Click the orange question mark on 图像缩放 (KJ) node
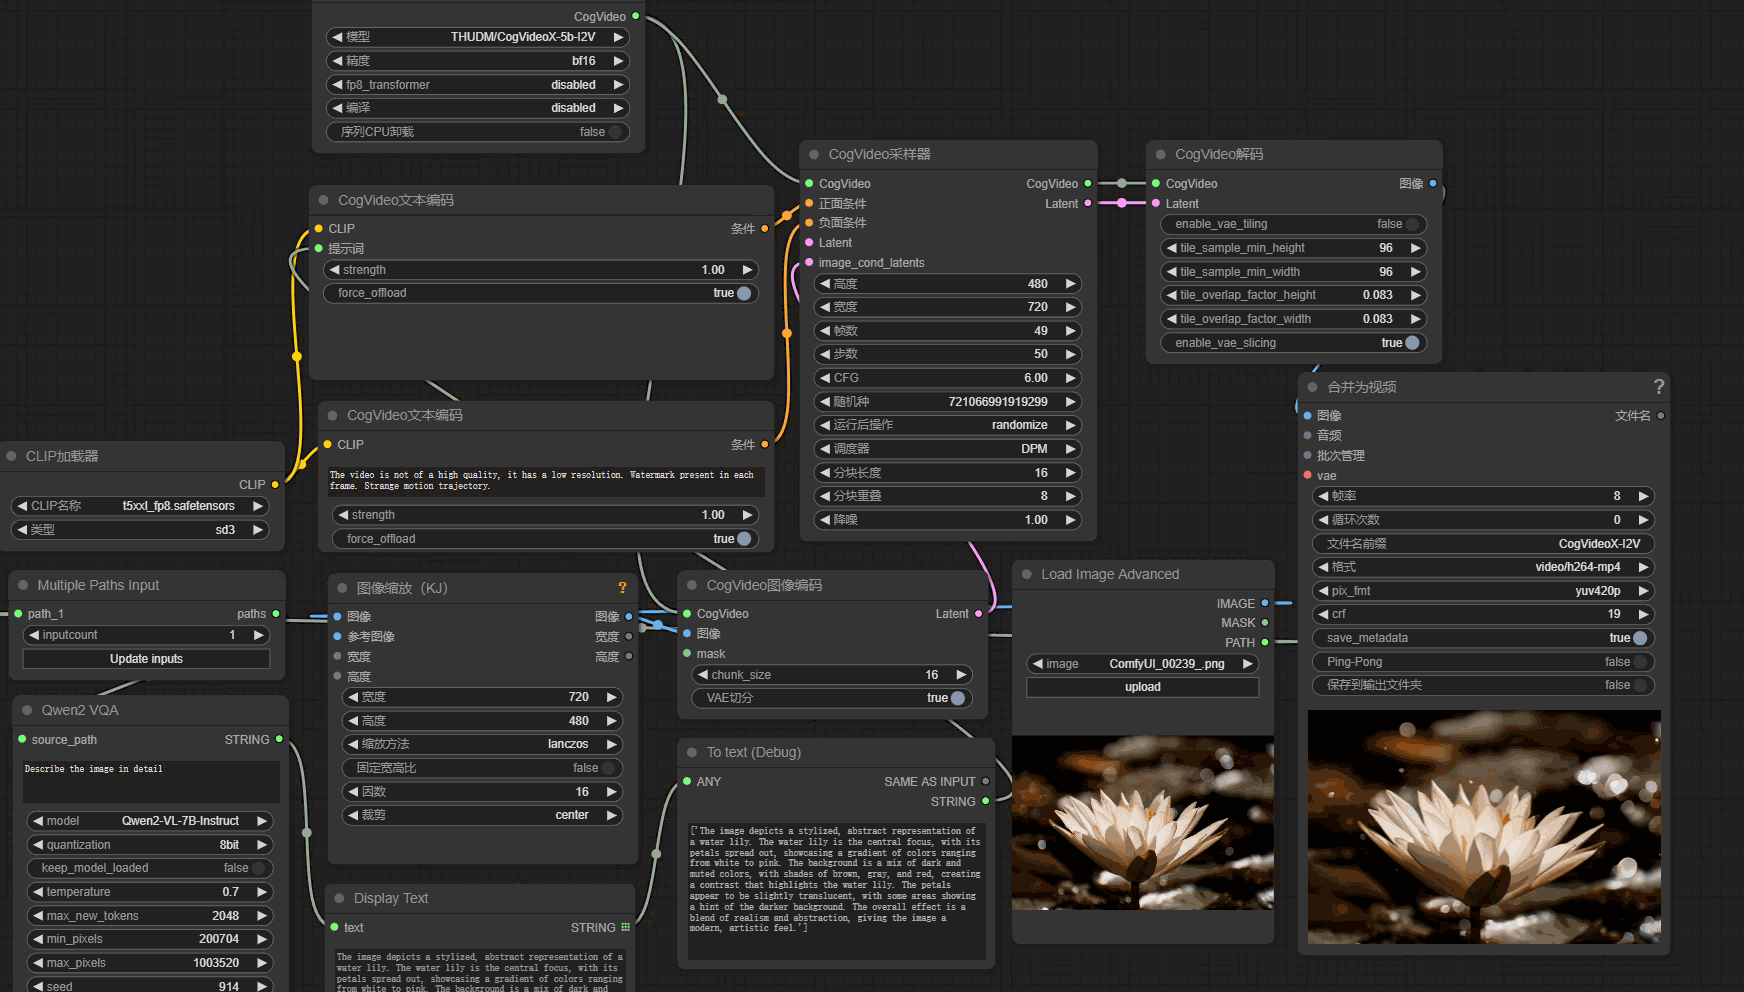 pyautogui.click(x=622, y=588)
